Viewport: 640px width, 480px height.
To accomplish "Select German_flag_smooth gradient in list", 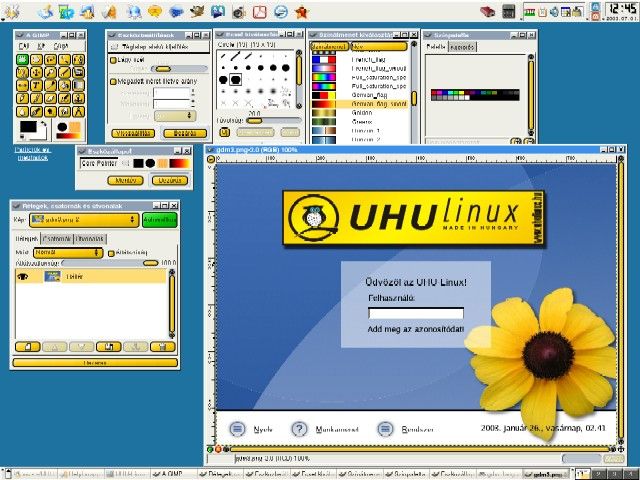I will click(x=374, y=103).
